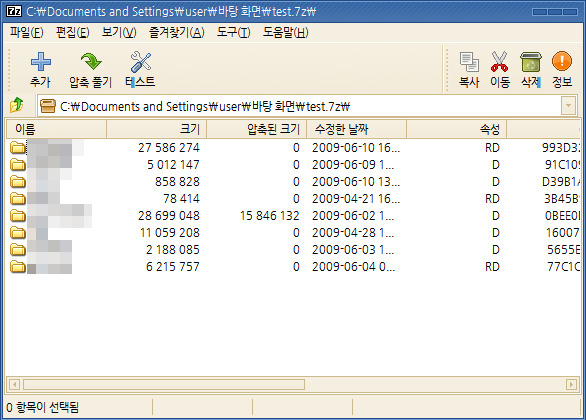Select folder icon in row 5 012 147
Screen dimensions: 586x420
[x=18, y=165]
